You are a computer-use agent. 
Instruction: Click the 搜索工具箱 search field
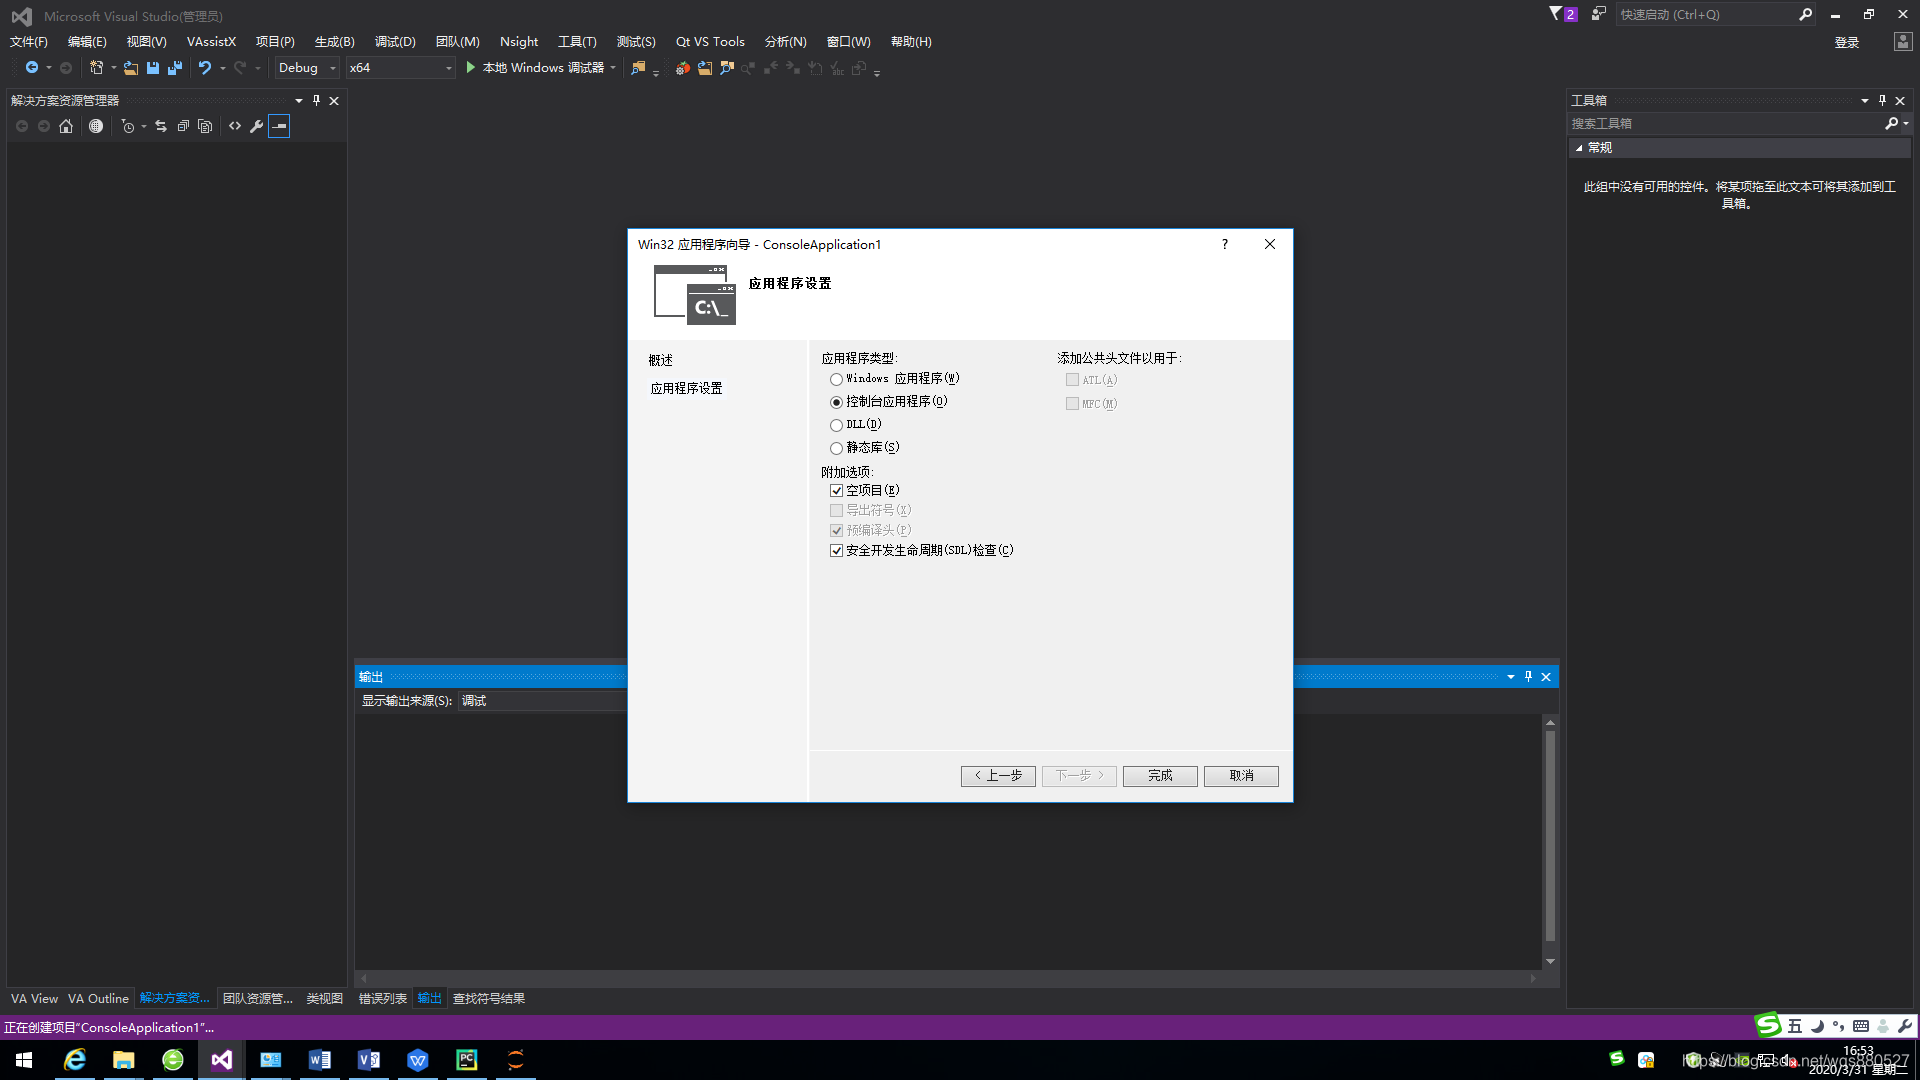1725,123
